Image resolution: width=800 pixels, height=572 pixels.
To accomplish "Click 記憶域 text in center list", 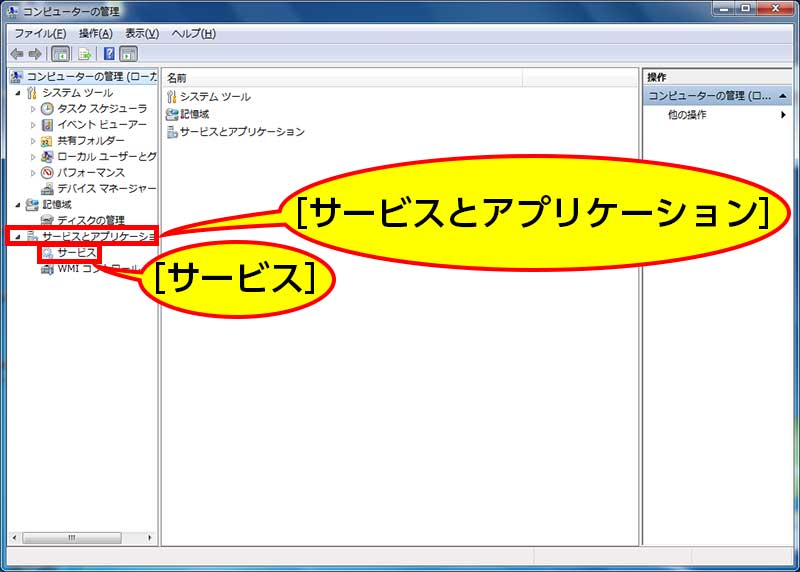I will coord(194,114).
